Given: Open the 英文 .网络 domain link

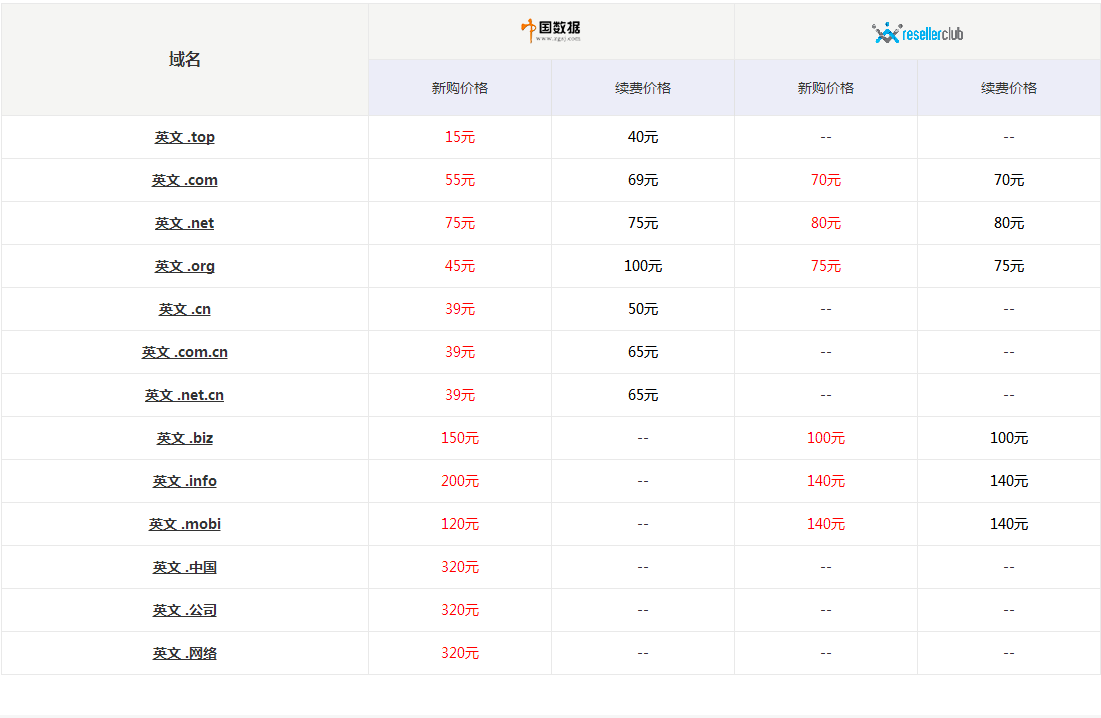Looking at the screenshot, I should (184, 653).
